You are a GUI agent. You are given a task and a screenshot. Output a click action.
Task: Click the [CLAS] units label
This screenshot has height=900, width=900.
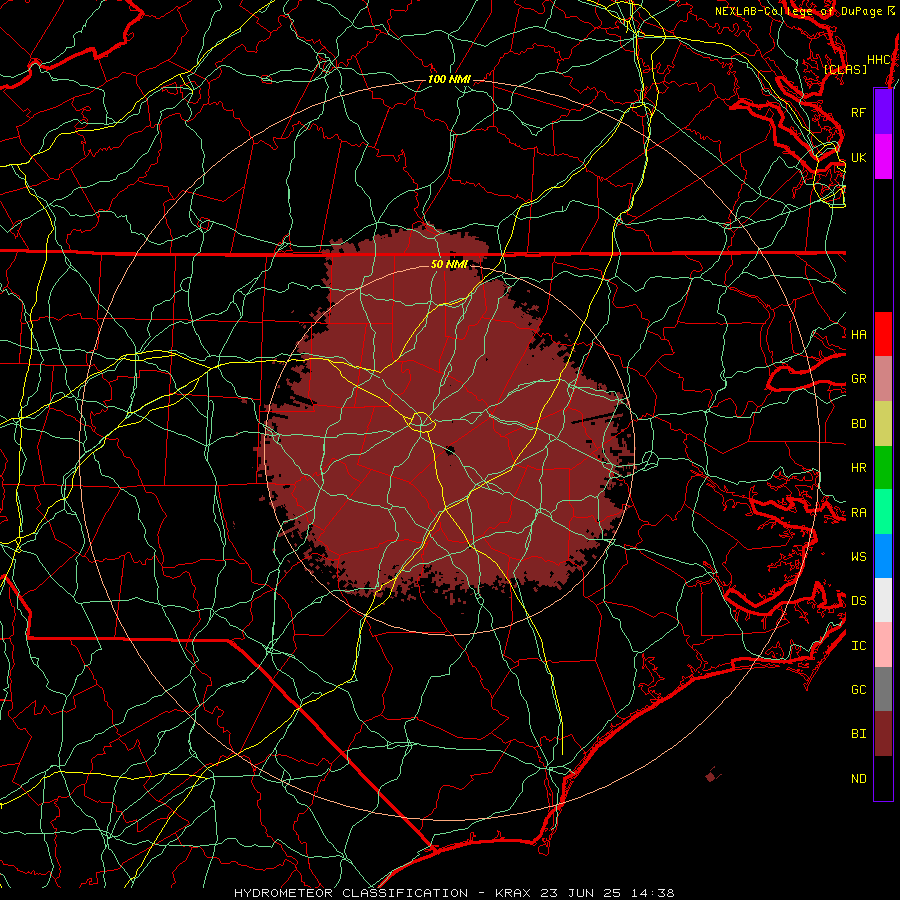[x=845, y=69]
